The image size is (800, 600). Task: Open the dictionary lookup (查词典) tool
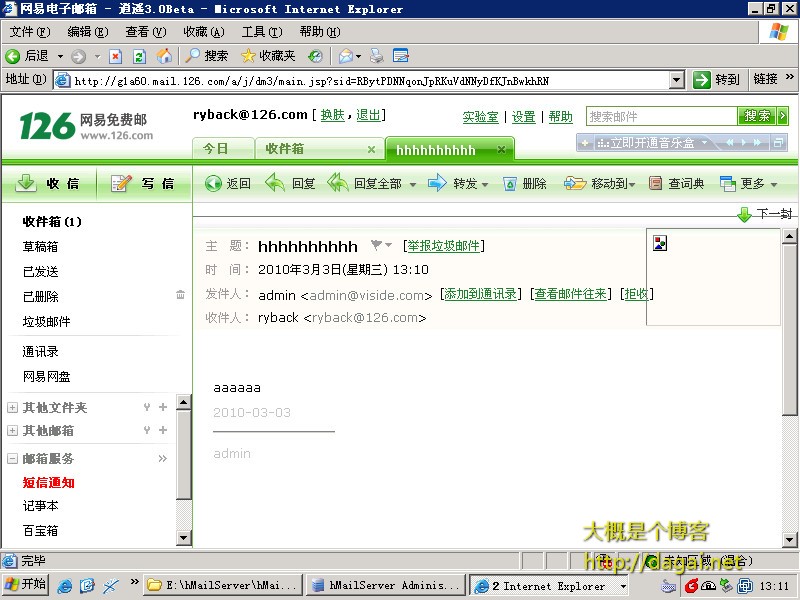point(656,183)
